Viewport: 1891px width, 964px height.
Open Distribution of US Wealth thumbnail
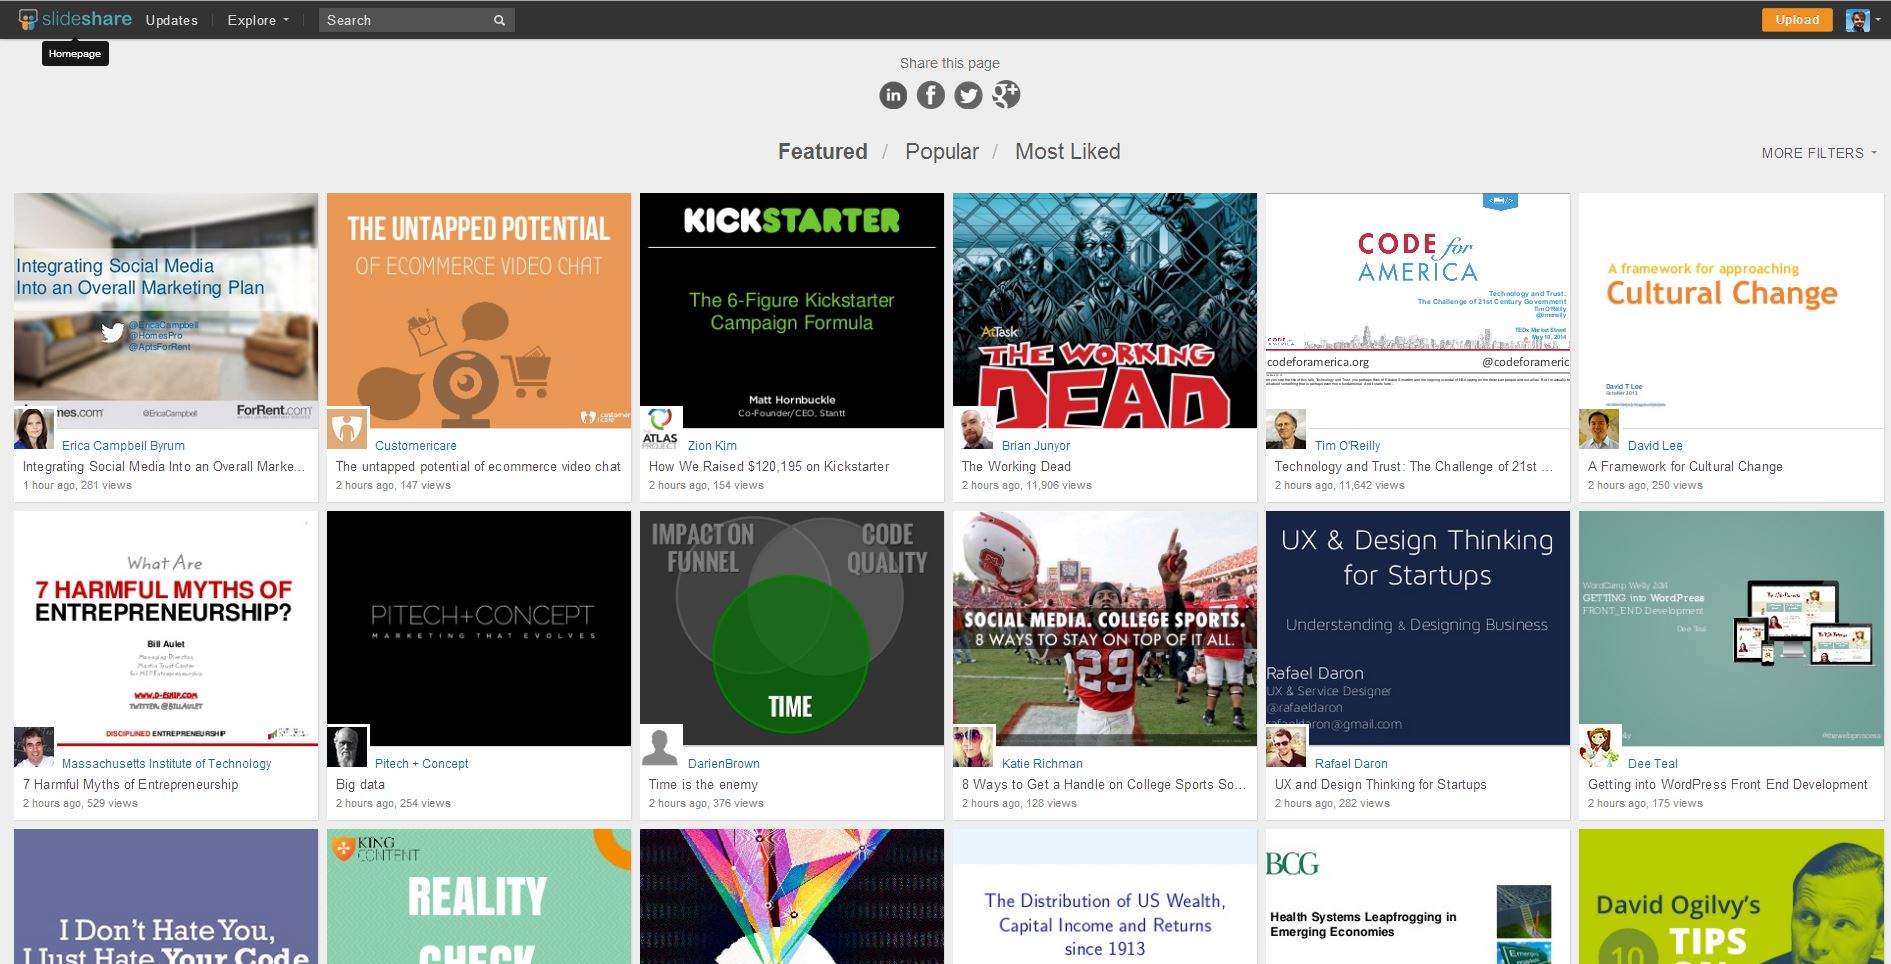[x=1105, y=896]
